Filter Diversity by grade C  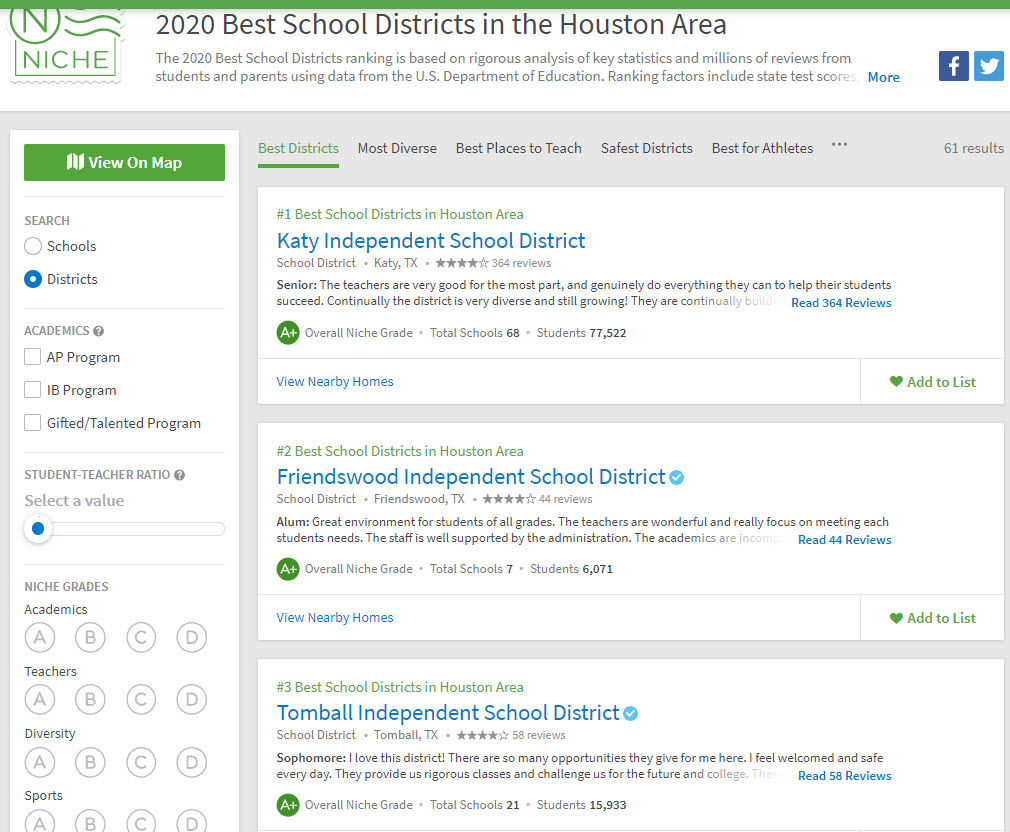(141, 762)
